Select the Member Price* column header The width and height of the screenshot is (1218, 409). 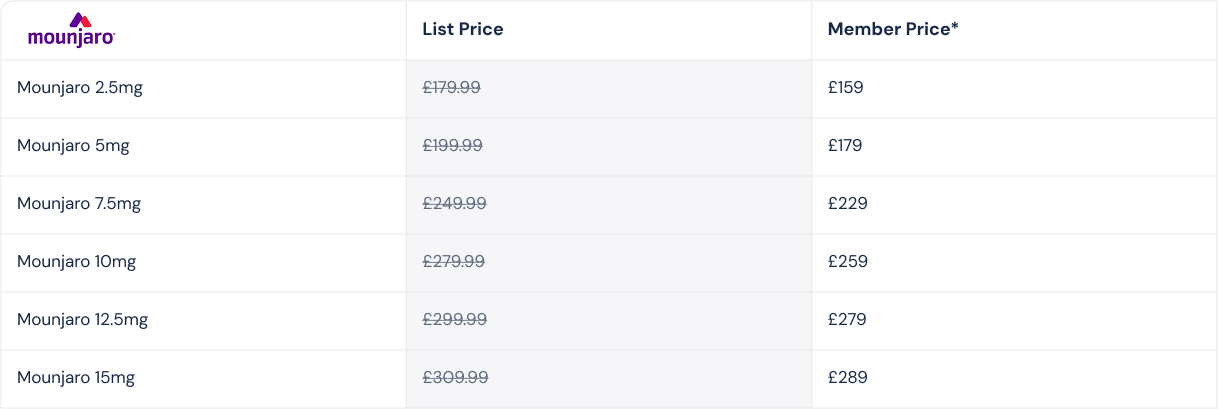pyautogui.click(x=893, y=30)
